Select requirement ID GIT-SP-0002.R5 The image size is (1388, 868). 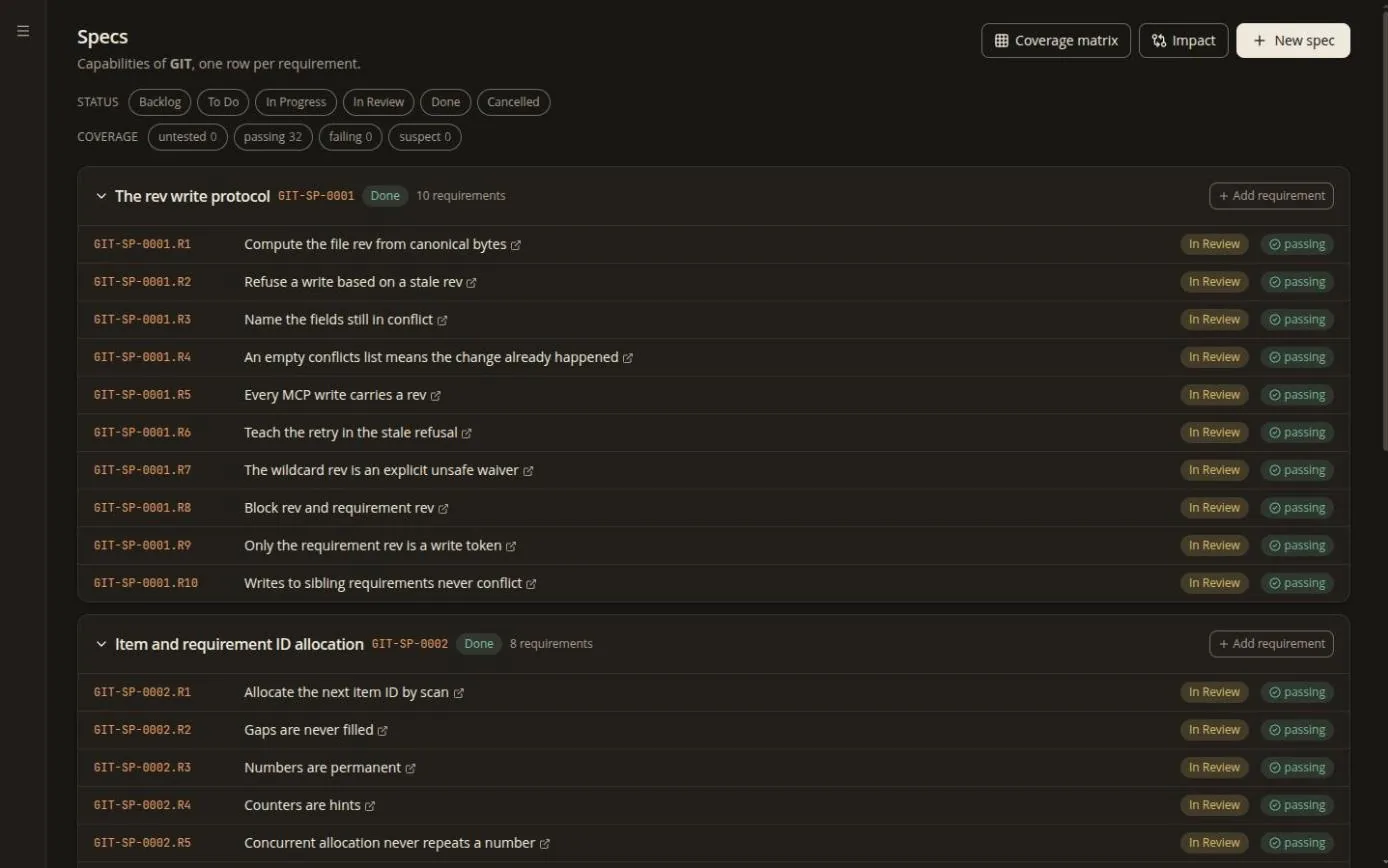142,843
